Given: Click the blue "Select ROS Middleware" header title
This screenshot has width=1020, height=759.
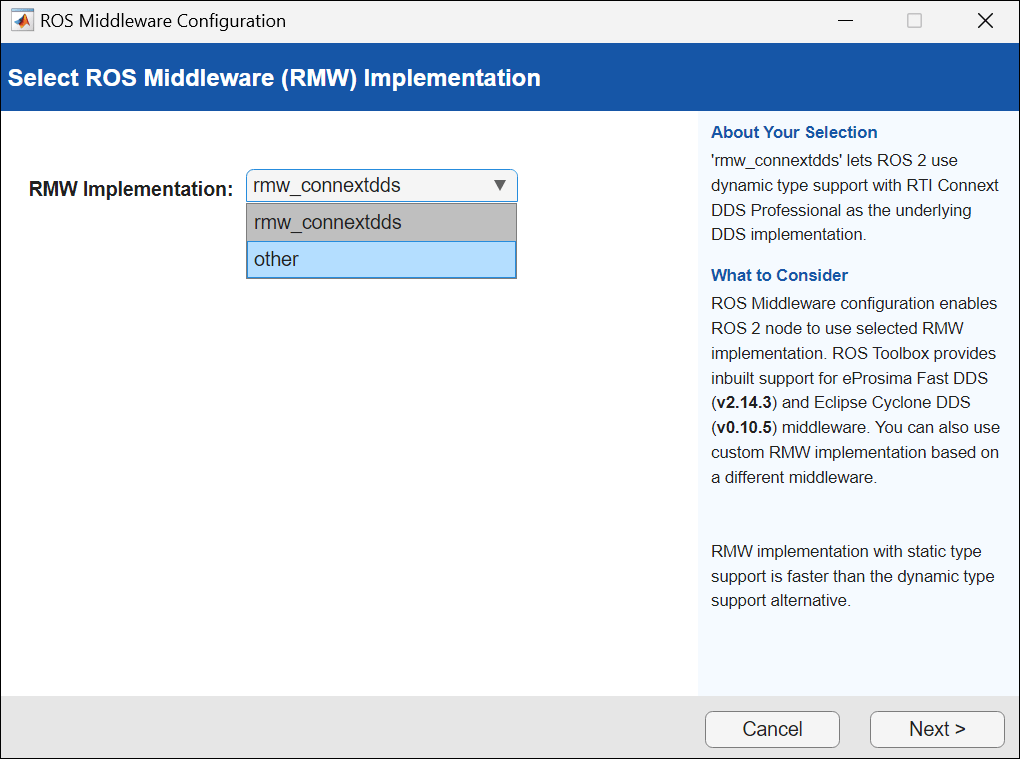Looking at the screenshot, I should tap(274, 78).
